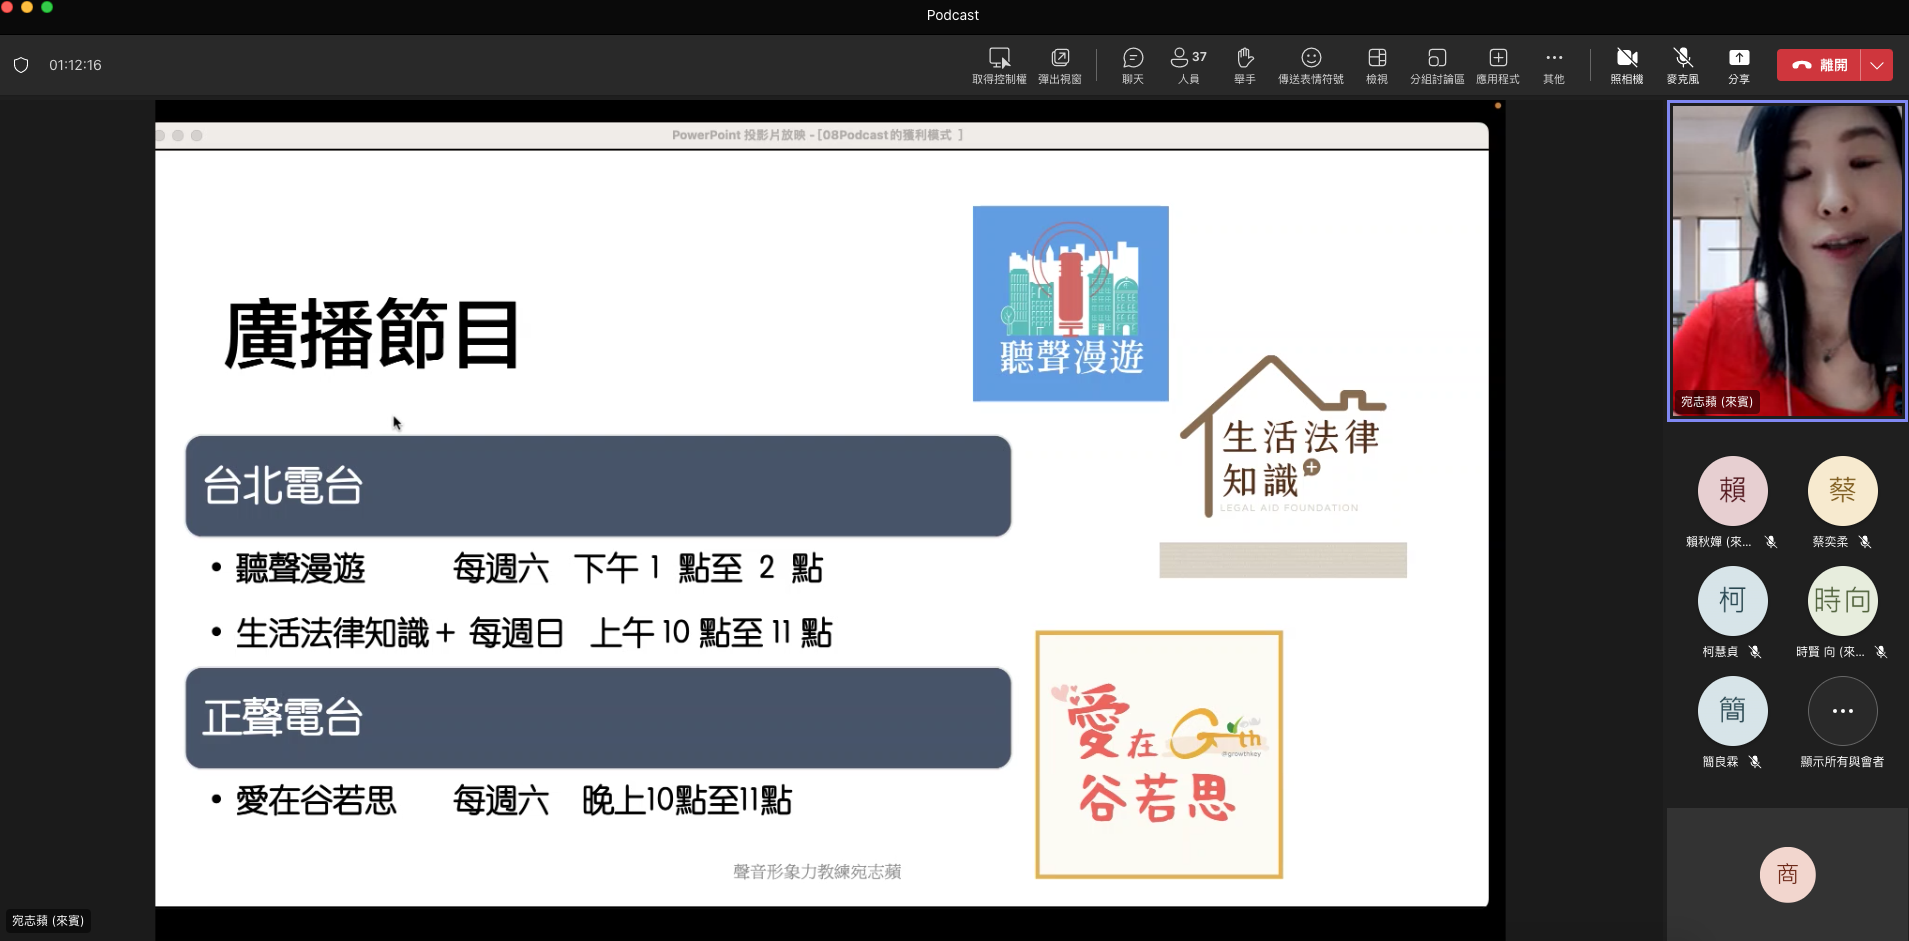Click the 聽聲漫遊 每週六 bullet line
Image resolution: width=1909 pixels, height=941 pixels.
517,568
